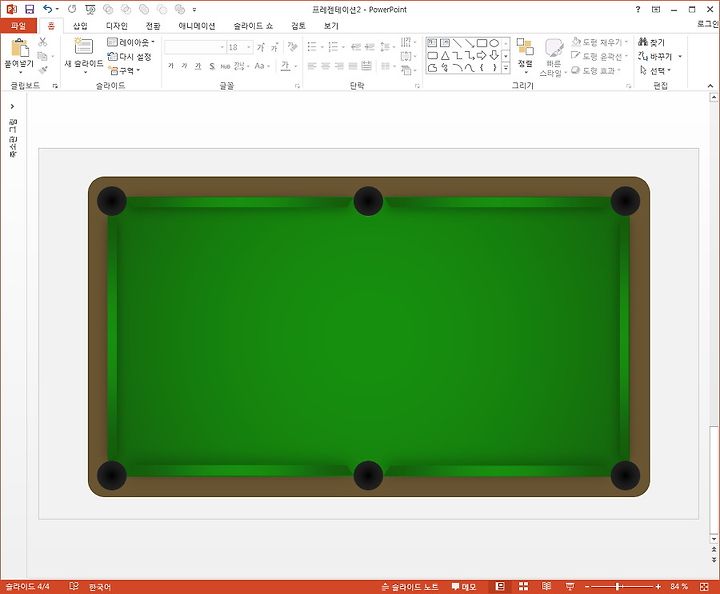Viewport: 720px width, 594px height.
Task: Open Shape Effects (도형 효과) dropdown
Action: pos(596,71)
